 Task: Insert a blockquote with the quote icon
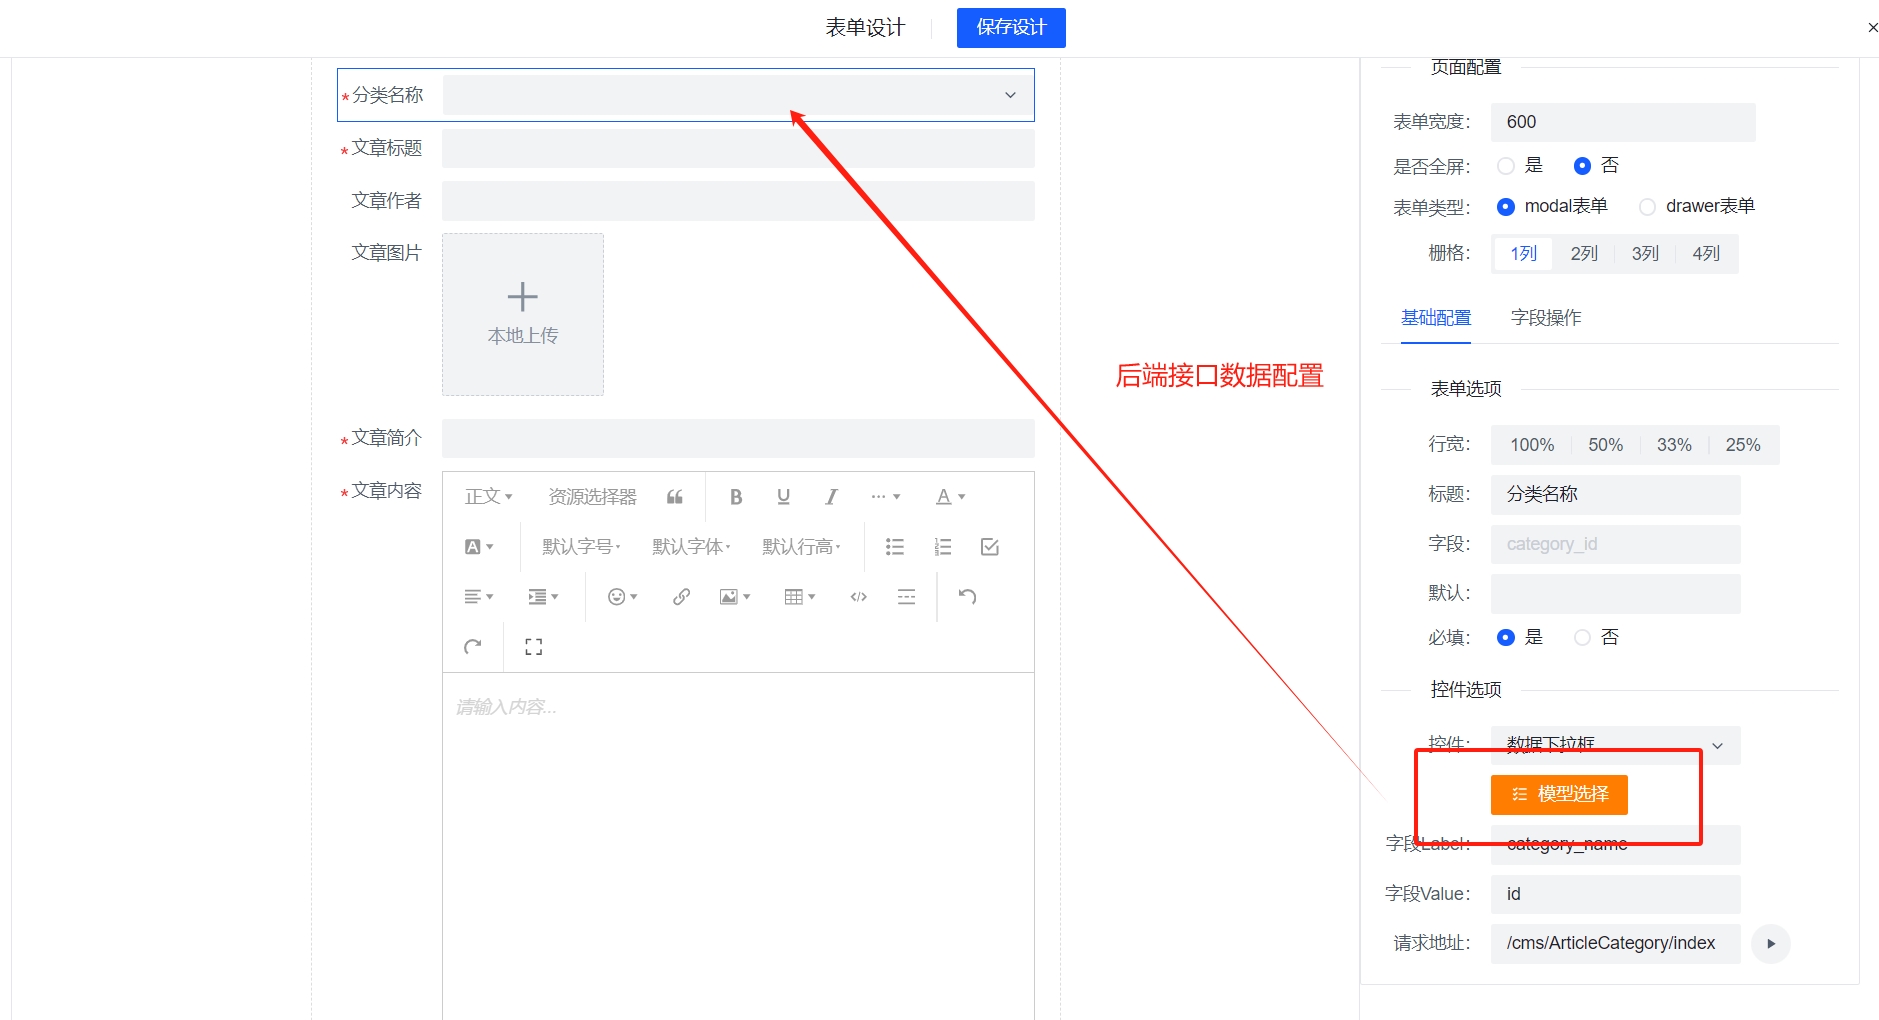point(675,497)
